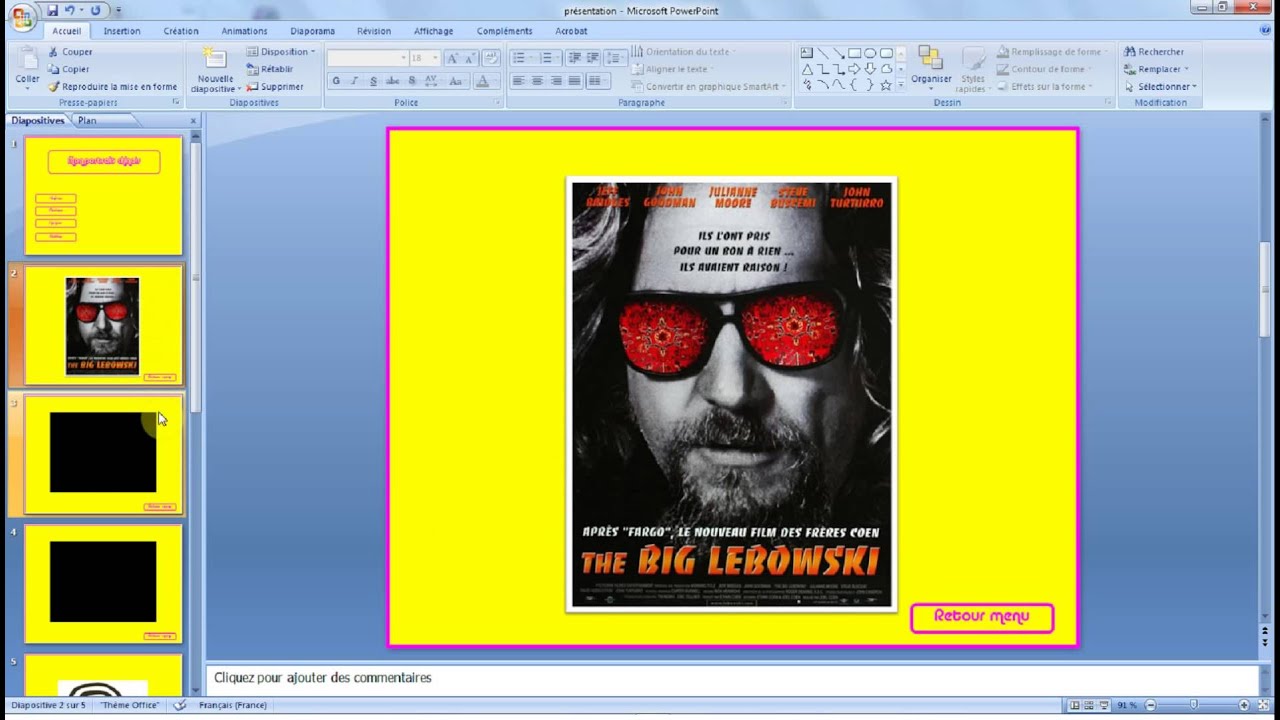
Task: Open the Remplissage de forme dropdown
Action: click(x=1052, y=52)
